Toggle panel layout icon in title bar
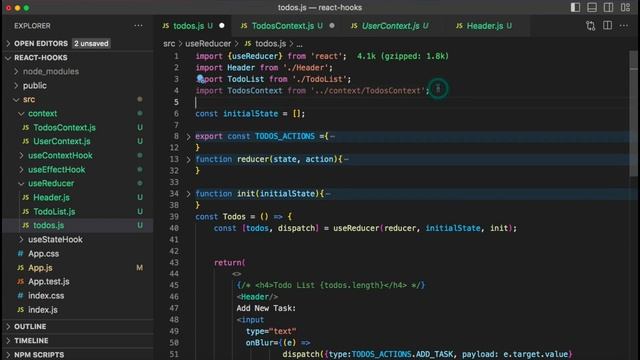 click(592, 7)
